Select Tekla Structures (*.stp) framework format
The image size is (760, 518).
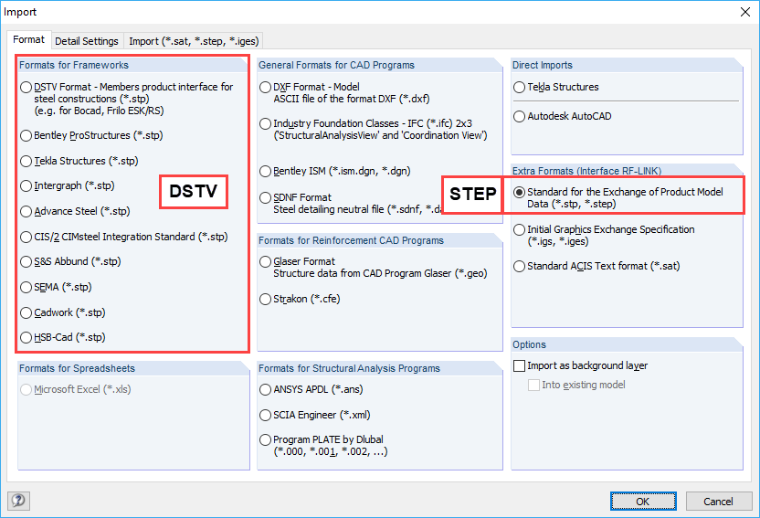click(x=26, y=161)
